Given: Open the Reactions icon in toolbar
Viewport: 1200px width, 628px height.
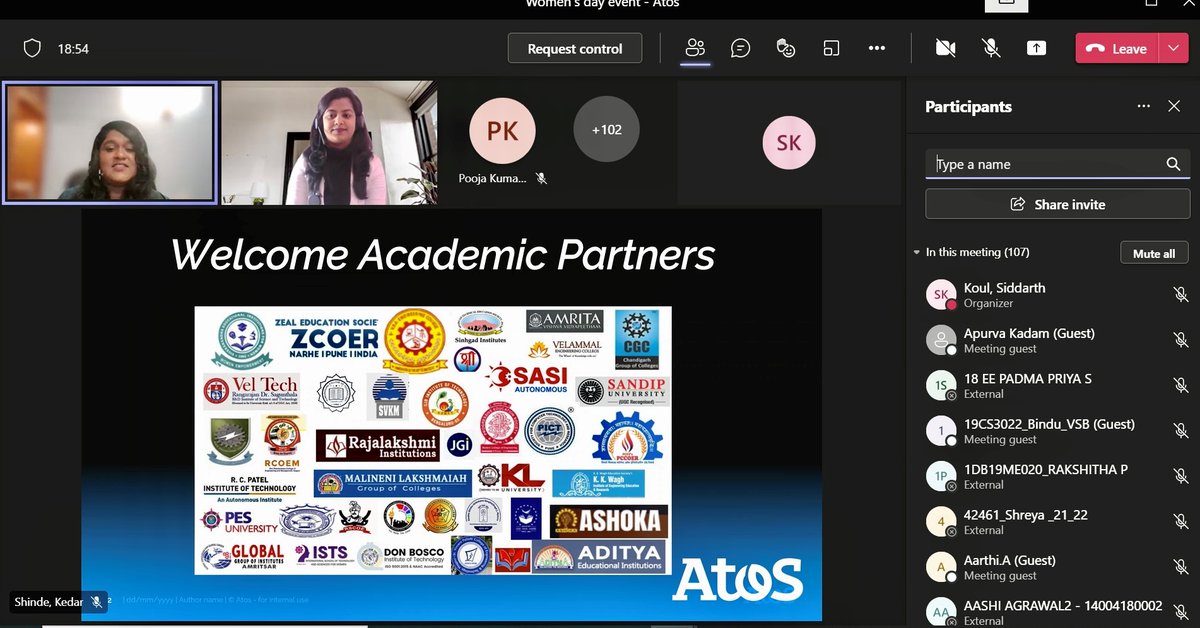Looking at the screenshot, I should coord(786,48).
